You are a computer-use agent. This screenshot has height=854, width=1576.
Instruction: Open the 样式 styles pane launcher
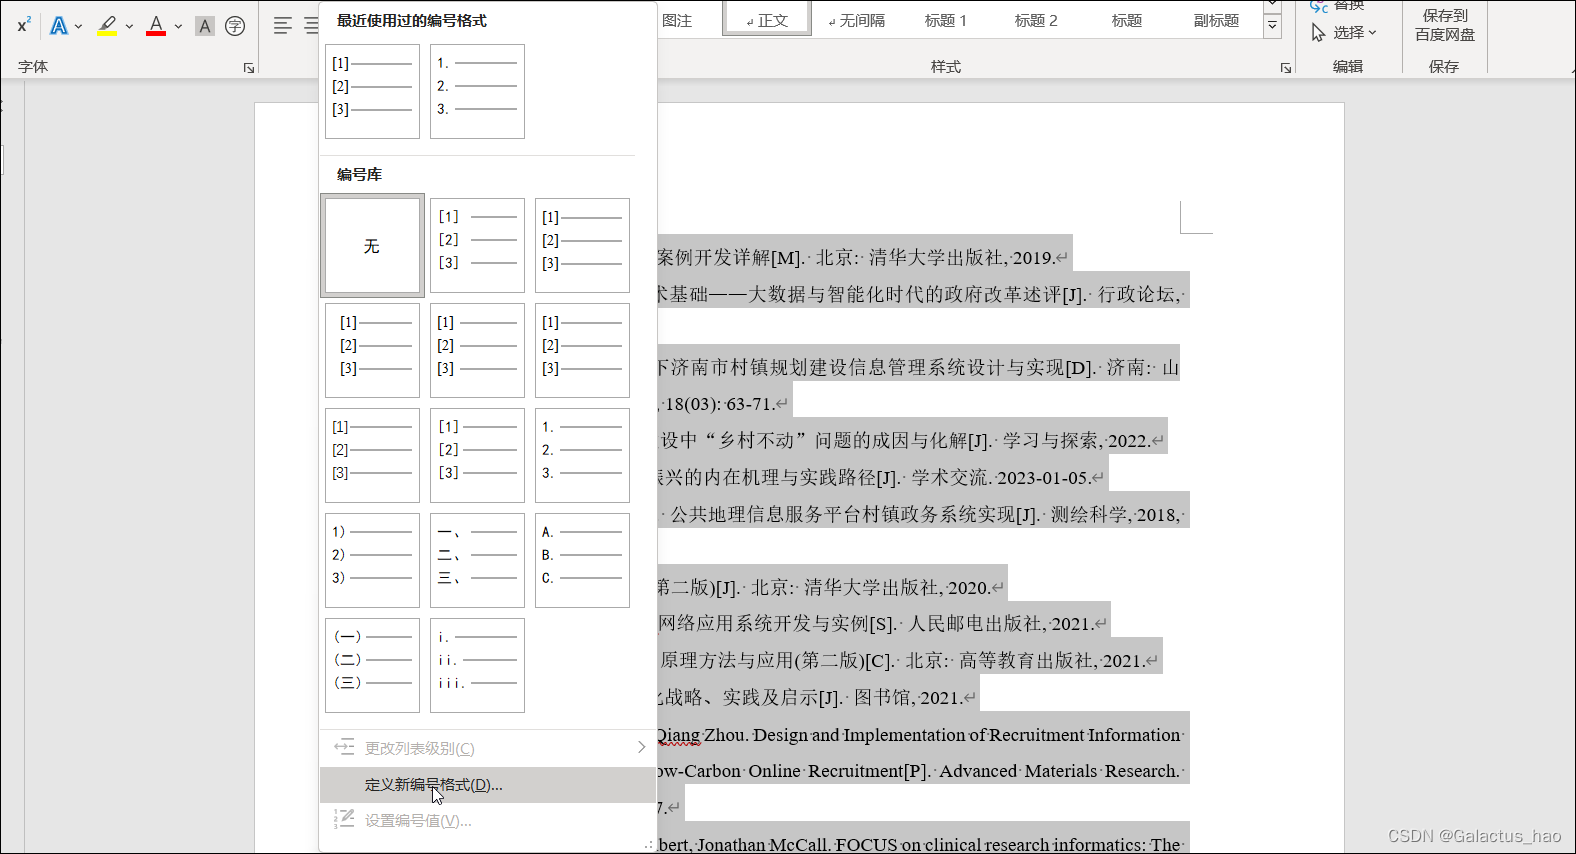tap(1286, 68)
